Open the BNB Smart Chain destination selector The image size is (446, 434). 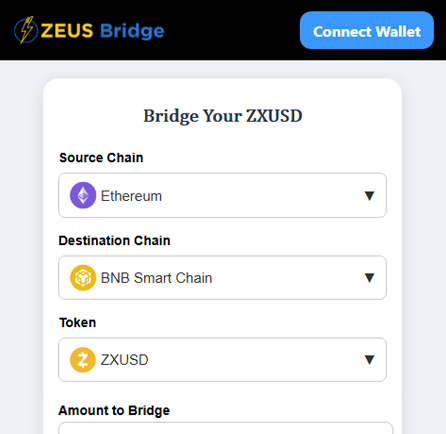222,278
